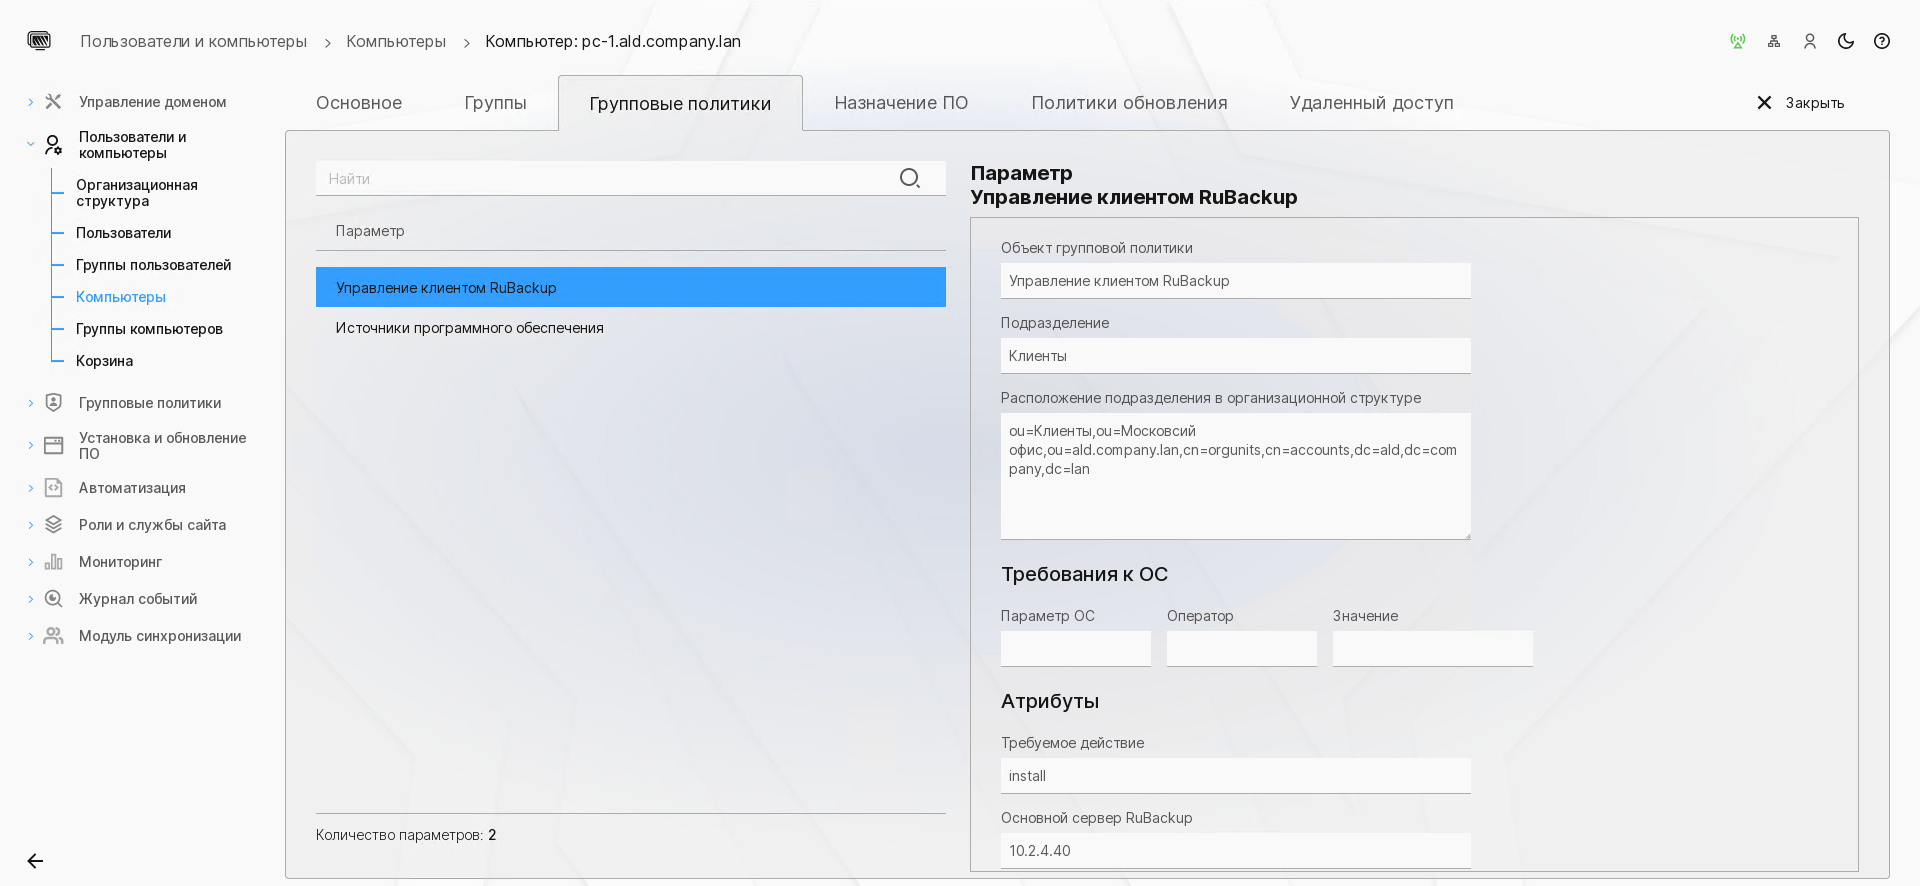
Task: Click the Требуемое действие field with install
Action: point(1235,776)
